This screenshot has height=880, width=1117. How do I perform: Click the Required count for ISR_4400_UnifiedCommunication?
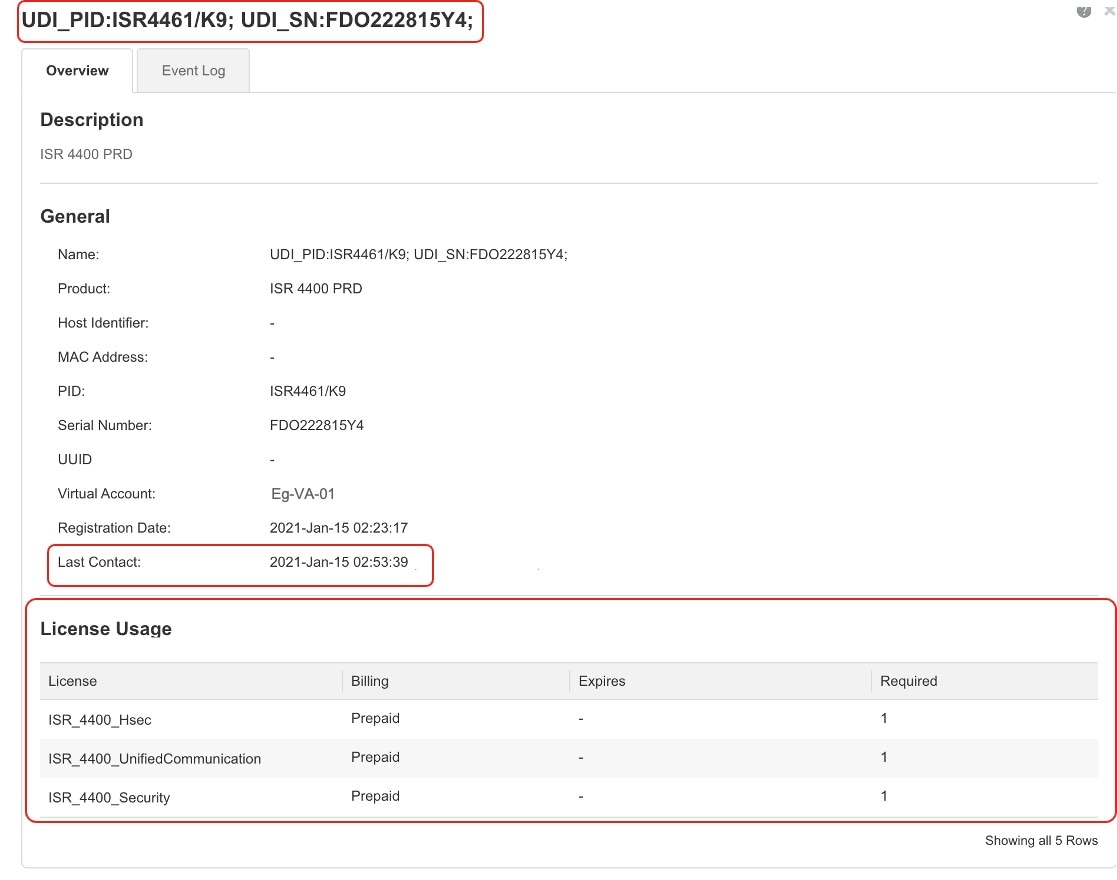(x=884, y=757)
